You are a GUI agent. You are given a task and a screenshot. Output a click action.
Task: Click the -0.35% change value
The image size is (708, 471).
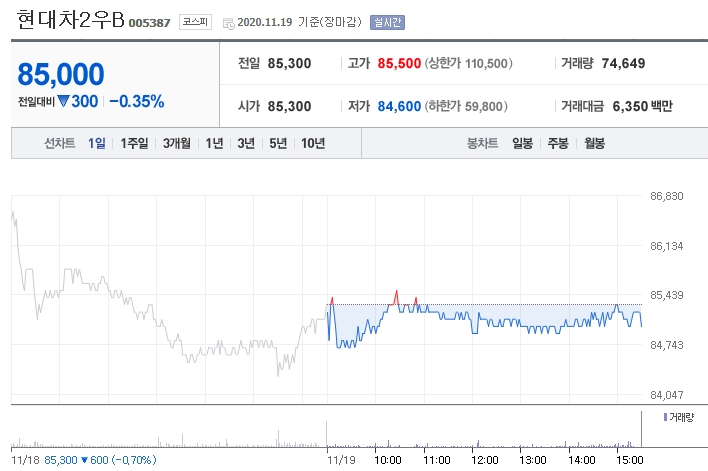(137, 101)
